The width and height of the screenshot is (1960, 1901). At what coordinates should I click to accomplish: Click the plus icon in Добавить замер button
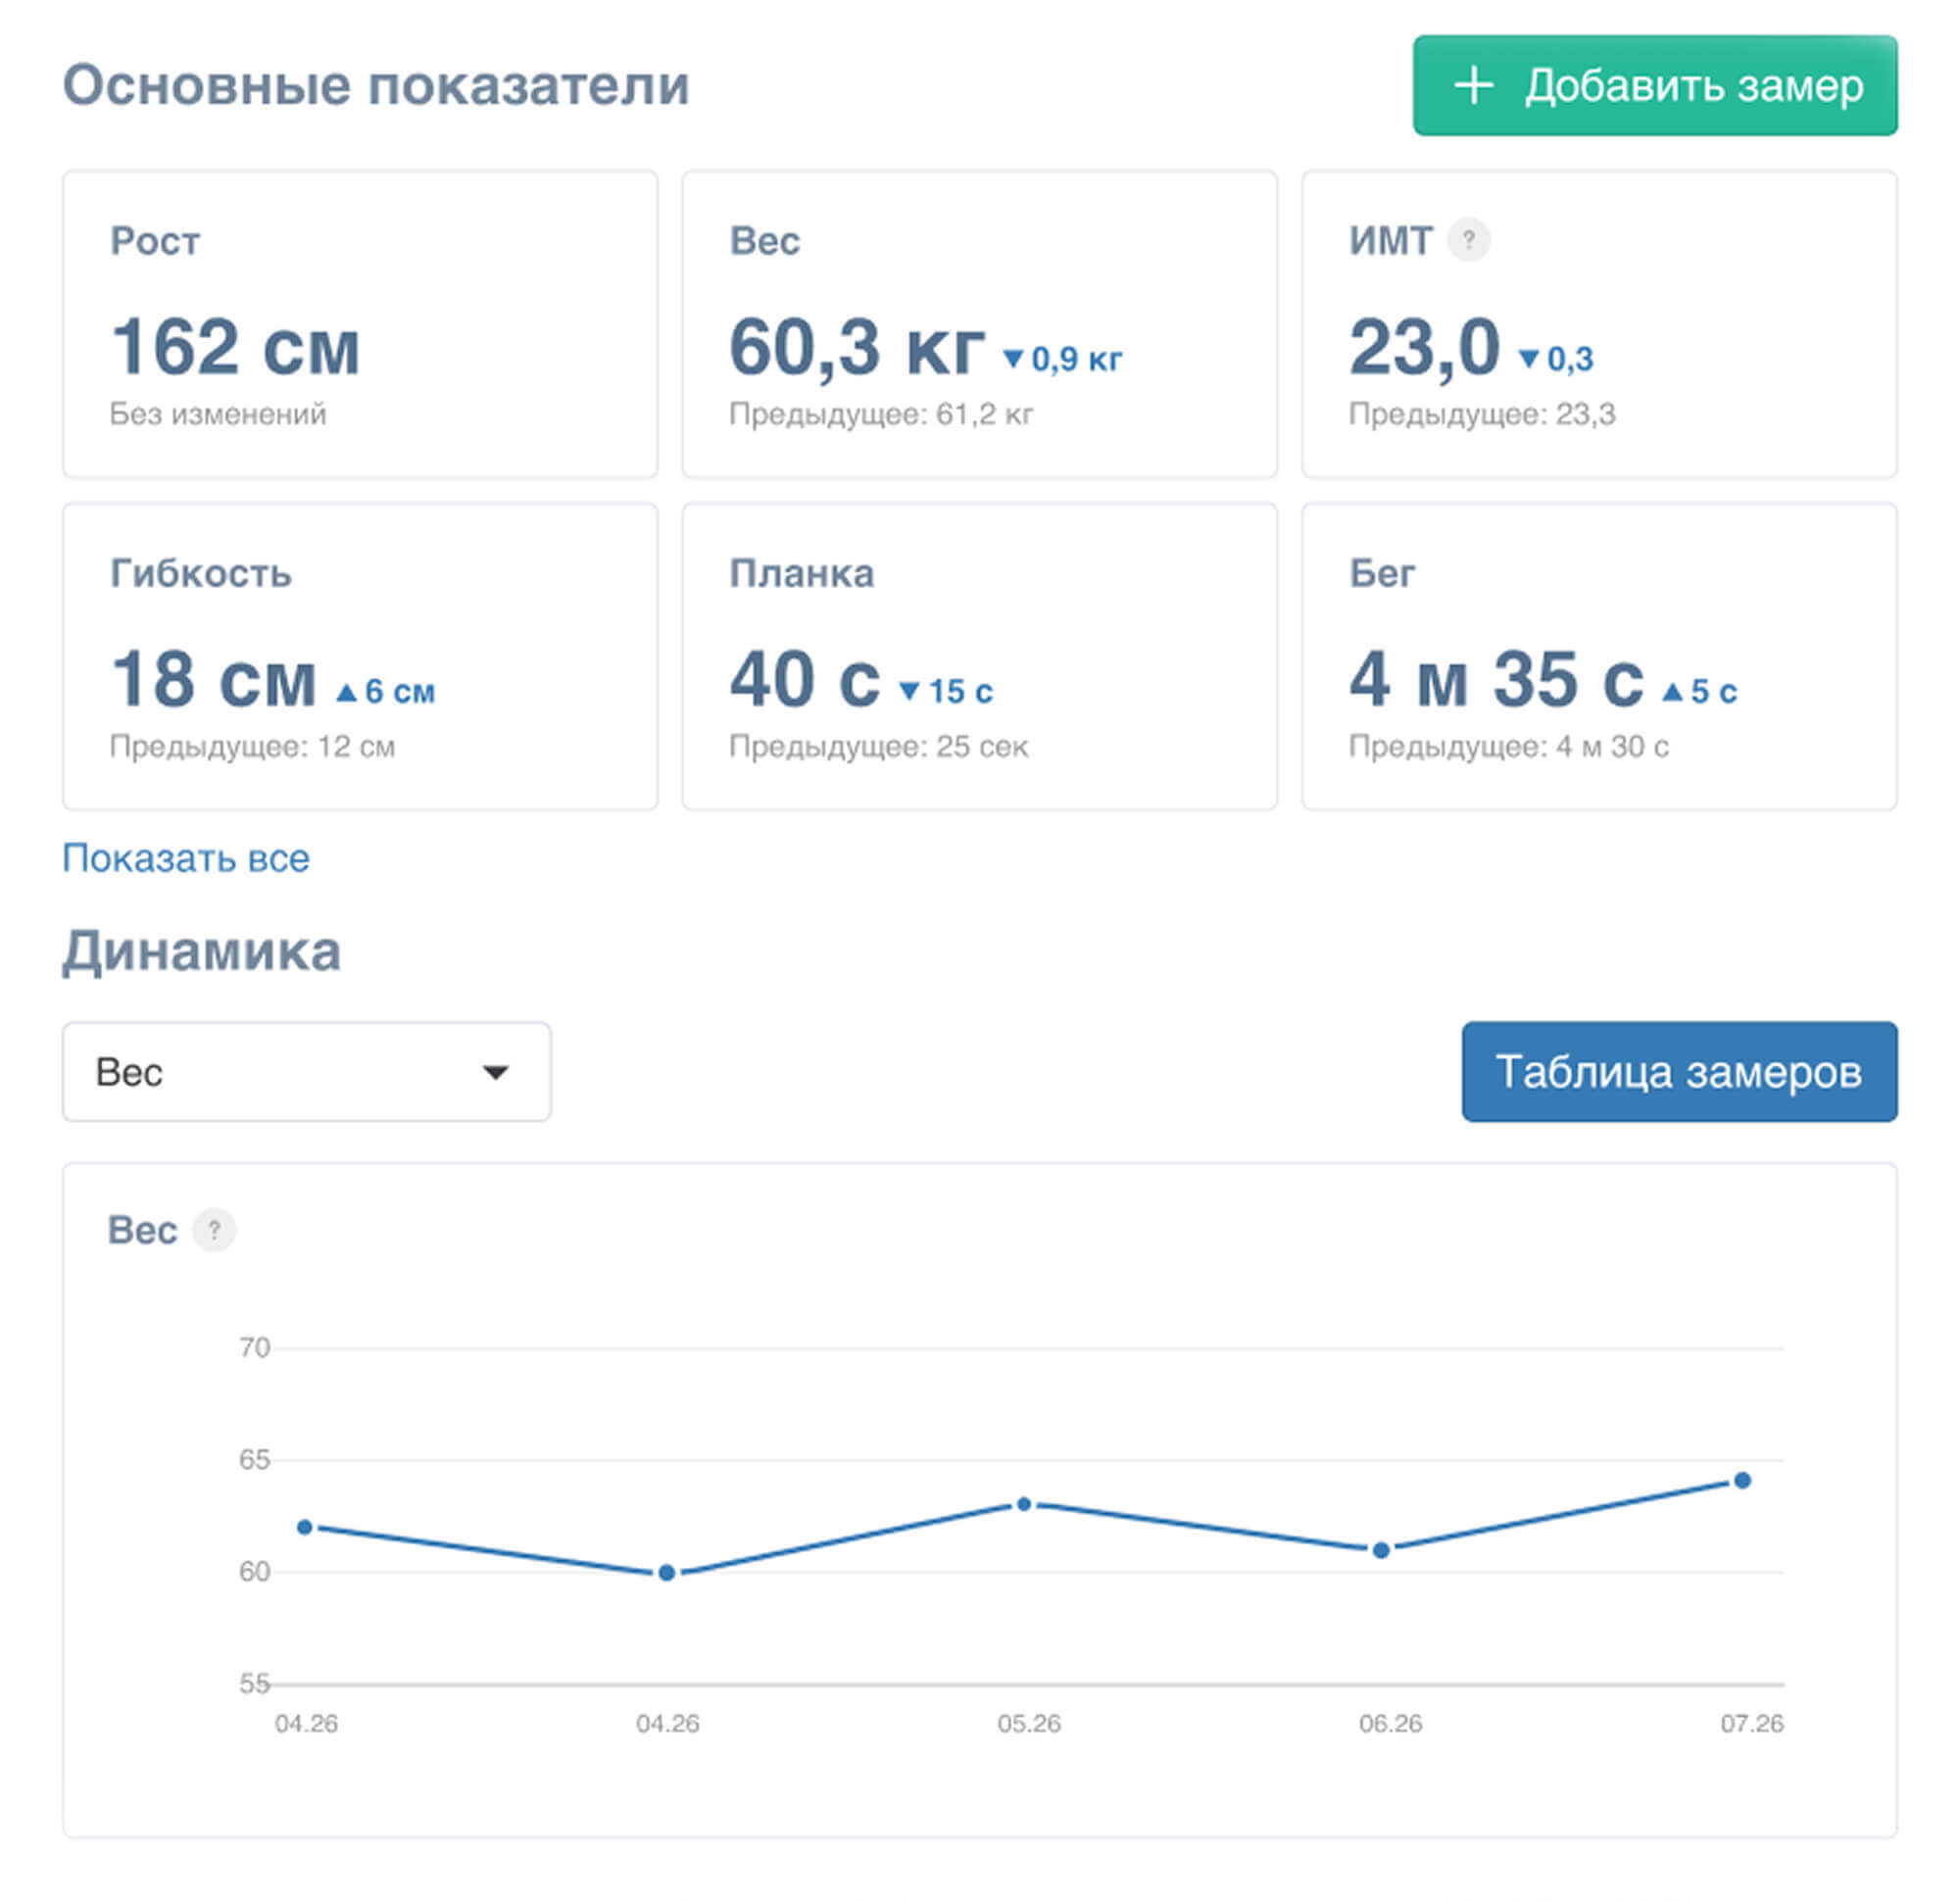pos(1473,86)
